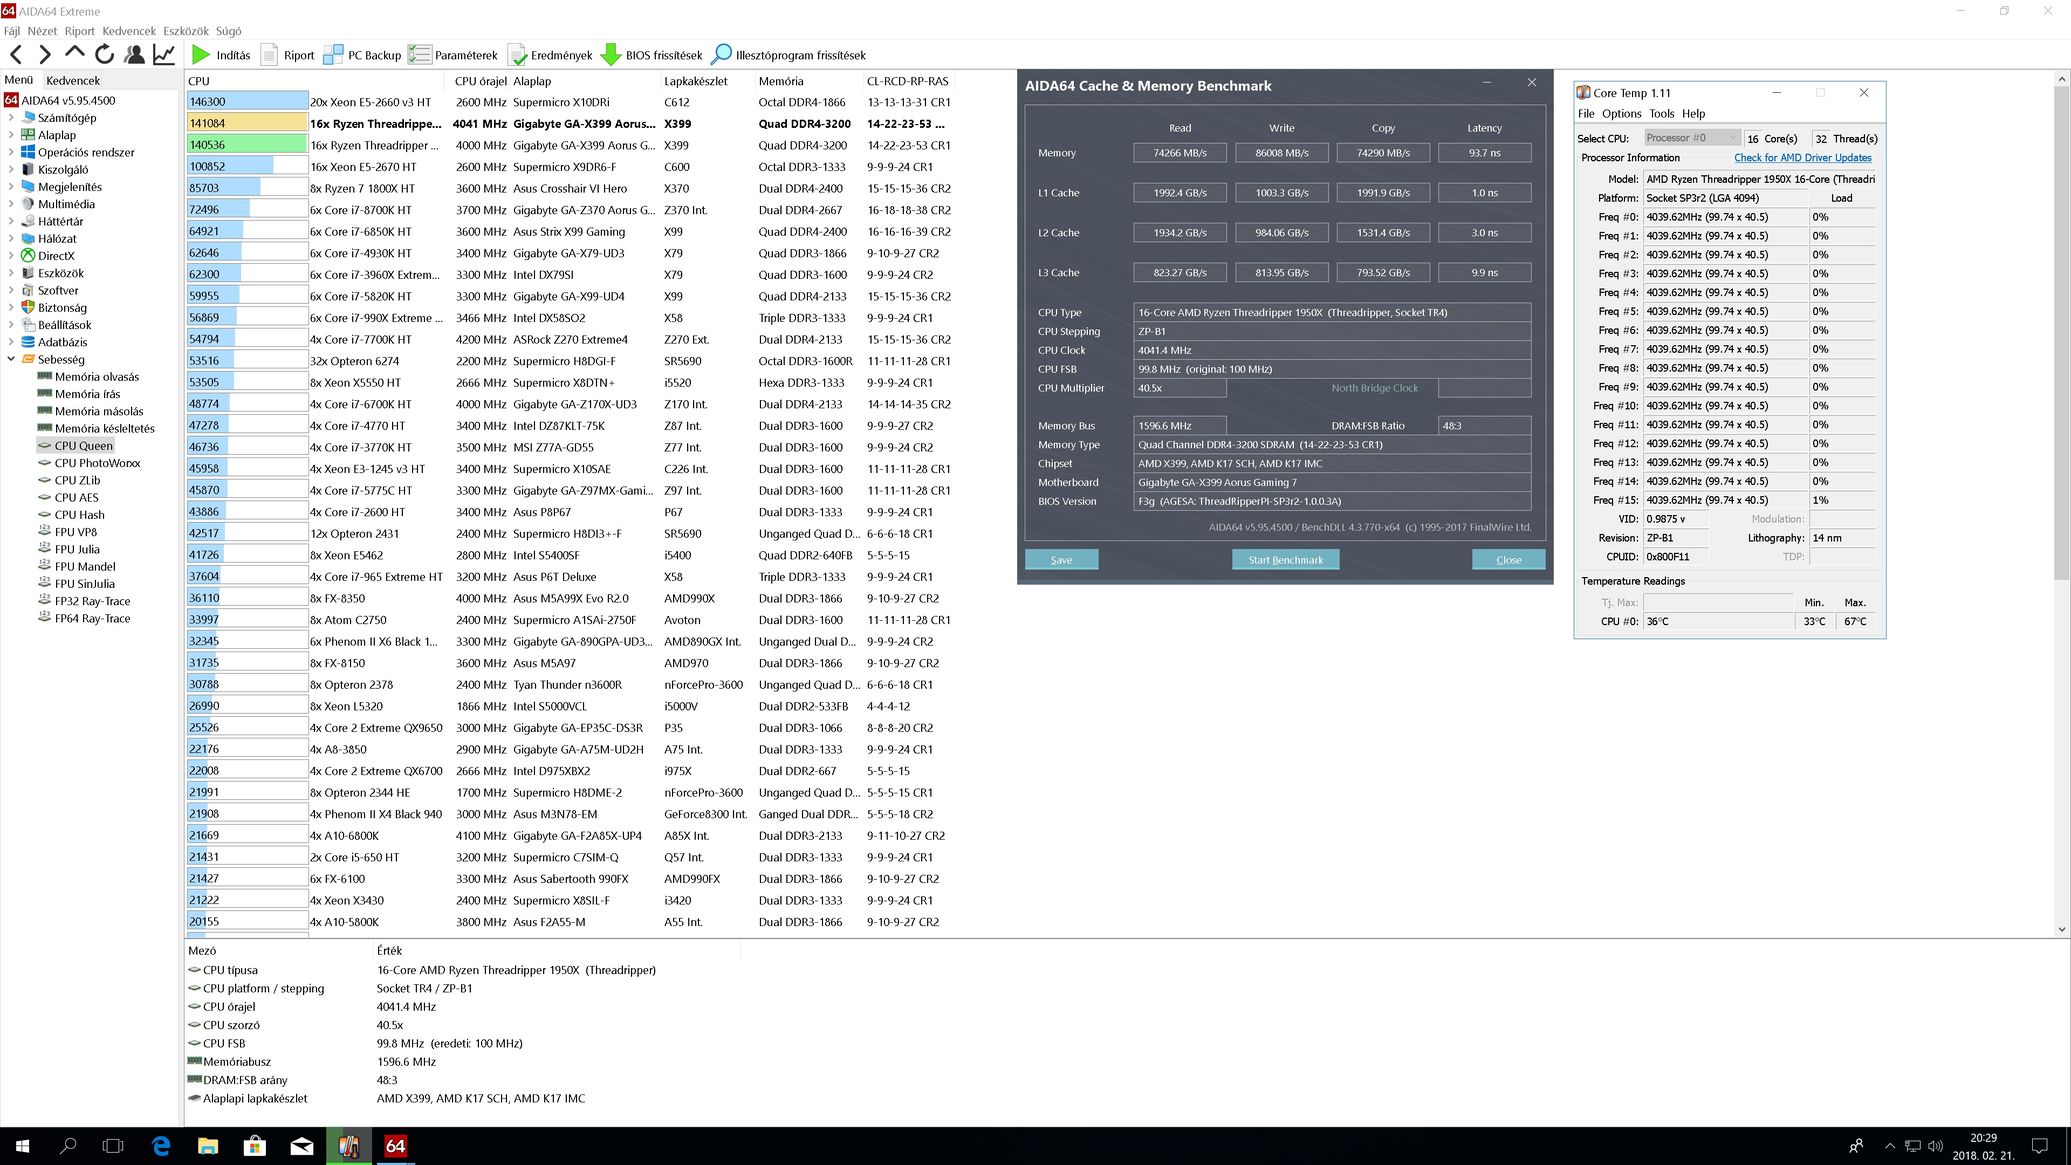This screenshot has height=1165, width=2071.
Task: Open the Mail app in taskbar
Action: pos(301,1146)
